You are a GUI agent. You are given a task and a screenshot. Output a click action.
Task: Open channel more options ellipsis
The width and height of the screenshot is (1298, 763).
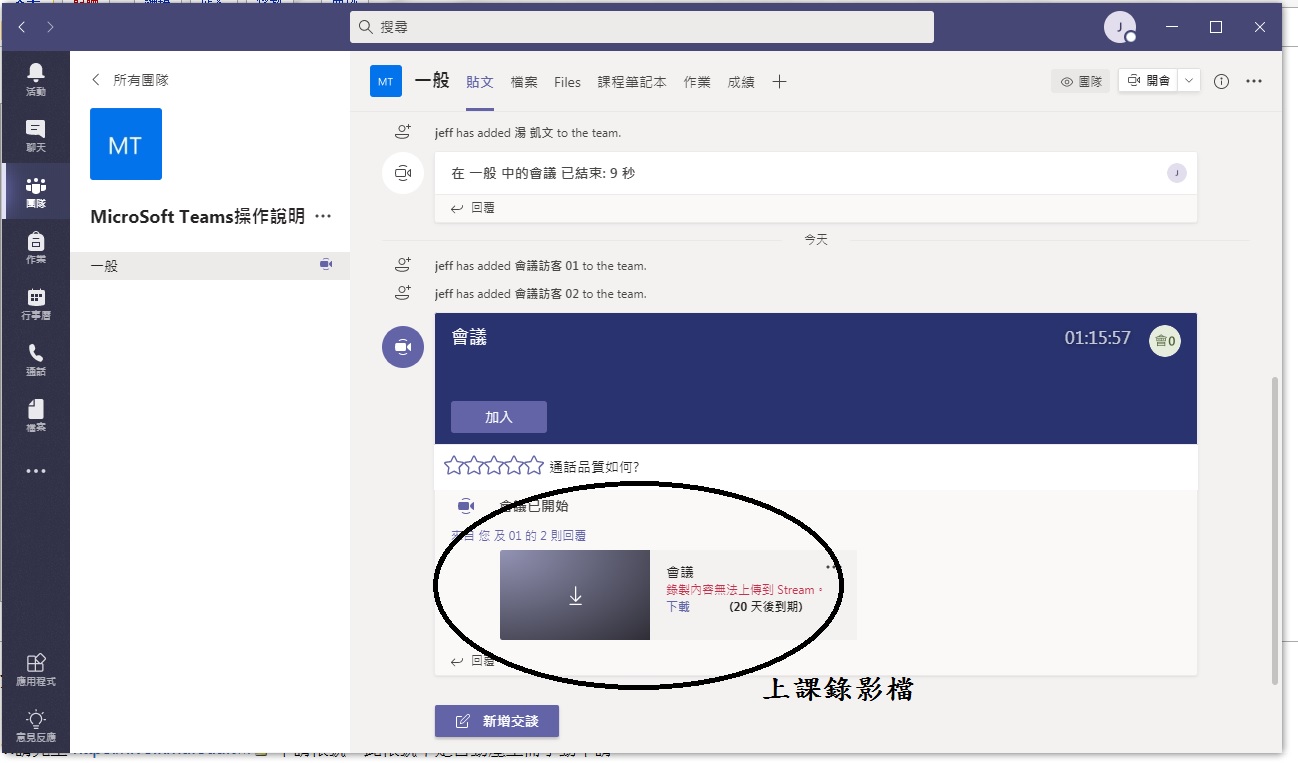1254,82
